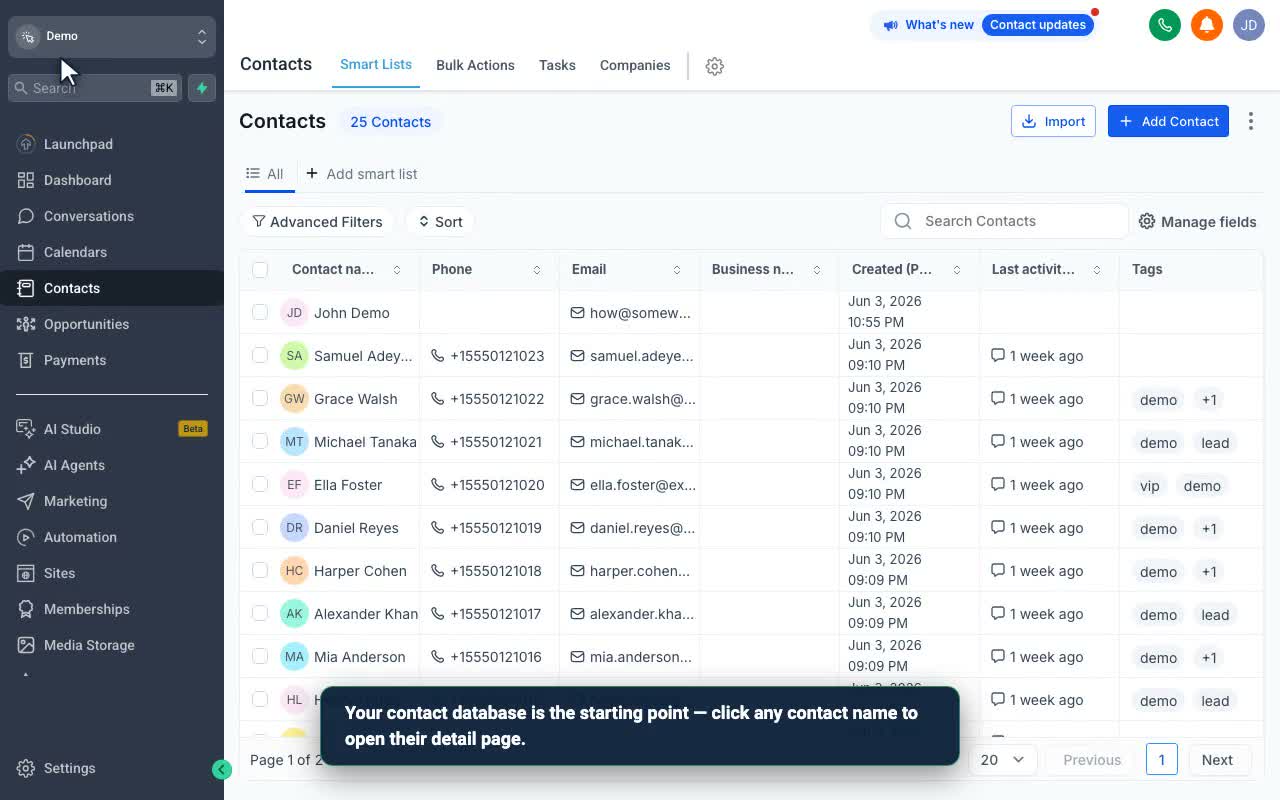Open the Demo account switcher dropdown
The image size is (1280, 800).
tap(112, 36)
